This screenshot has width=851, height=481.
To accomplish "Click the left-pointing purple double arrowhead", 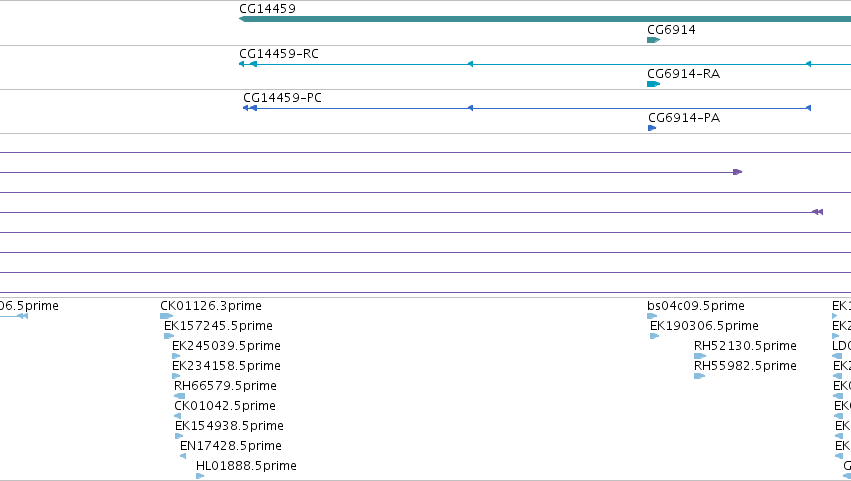I will 817,212.
